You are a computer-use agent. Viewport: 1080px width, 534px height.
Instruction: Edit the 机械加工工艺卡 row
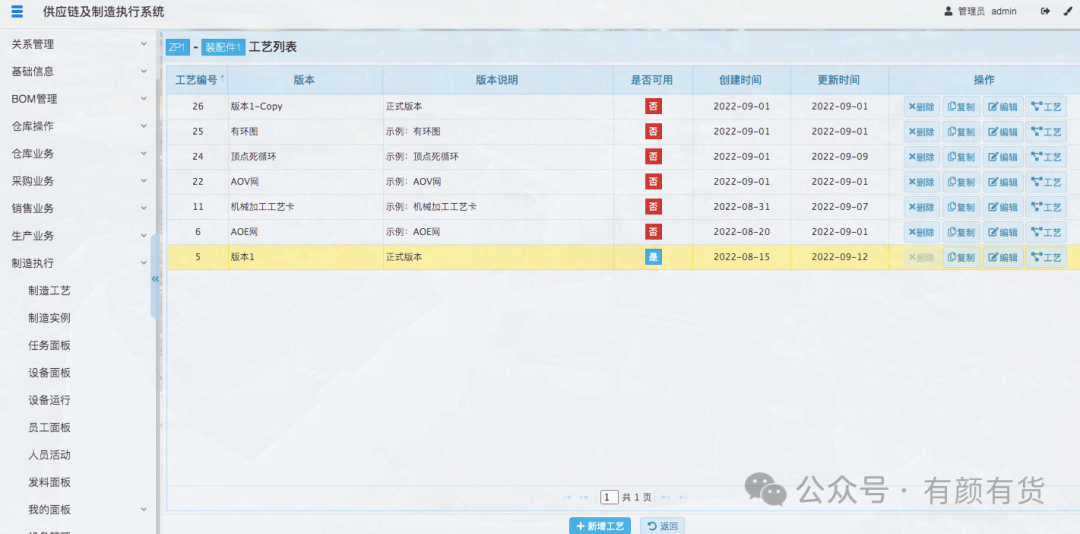pyautogui.click(x=1002, y=207)
